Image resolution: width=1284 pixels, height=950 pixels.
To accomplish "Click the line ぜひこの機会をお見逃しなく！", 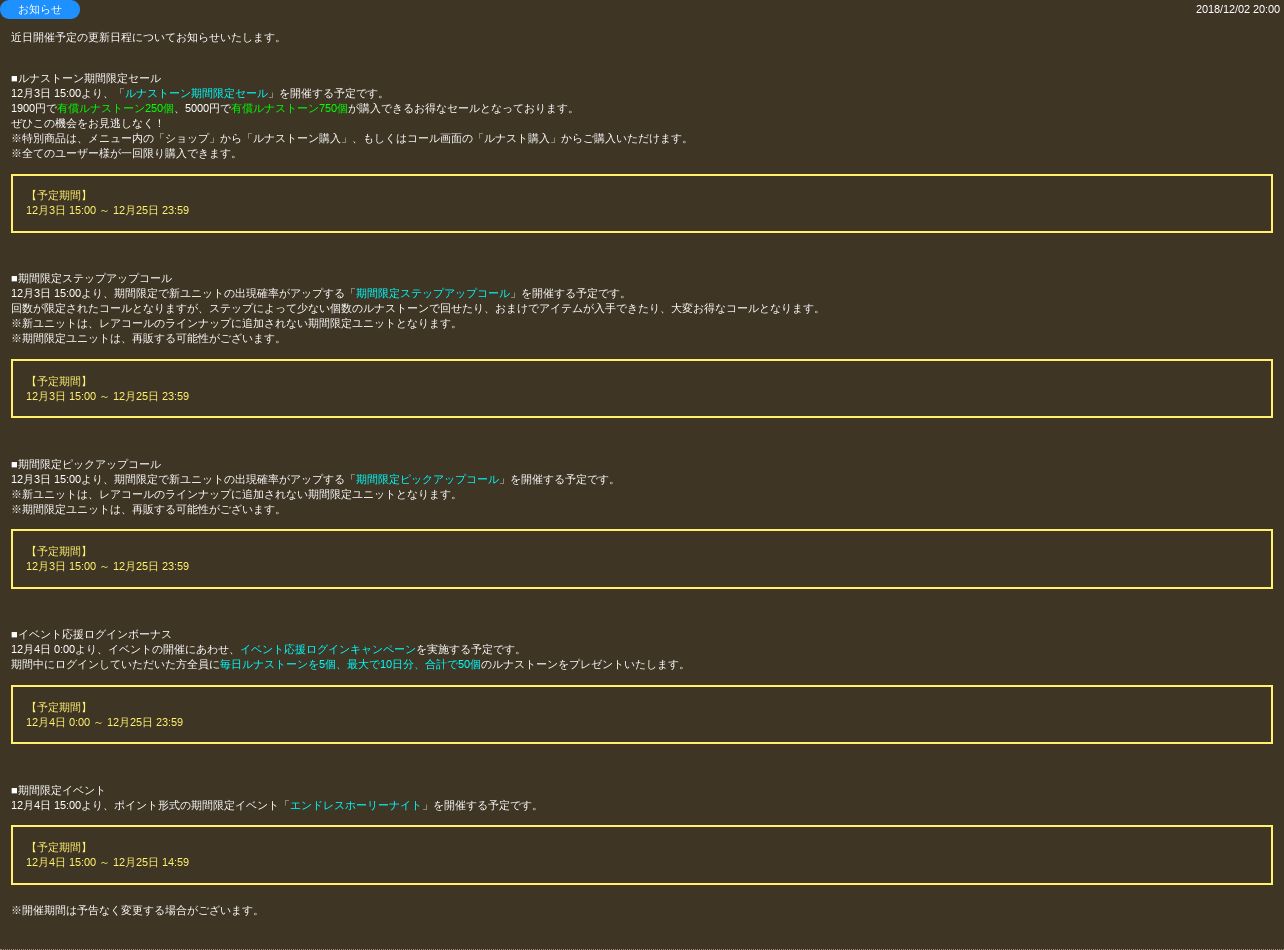I will click(x=88, y=123).
